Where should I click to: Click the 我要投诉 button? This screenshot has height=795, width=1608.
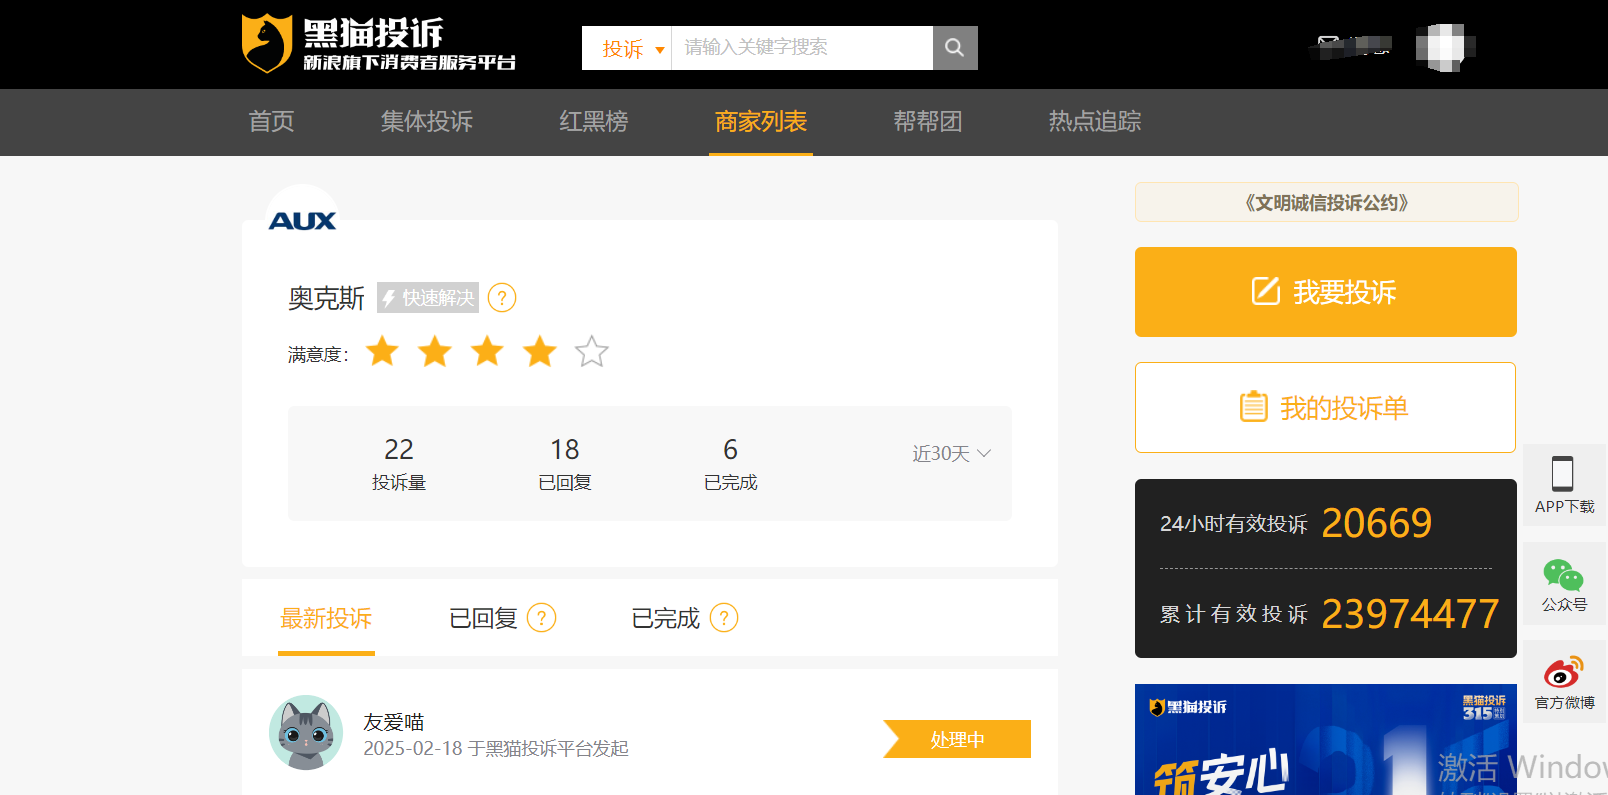(1326, 292)
